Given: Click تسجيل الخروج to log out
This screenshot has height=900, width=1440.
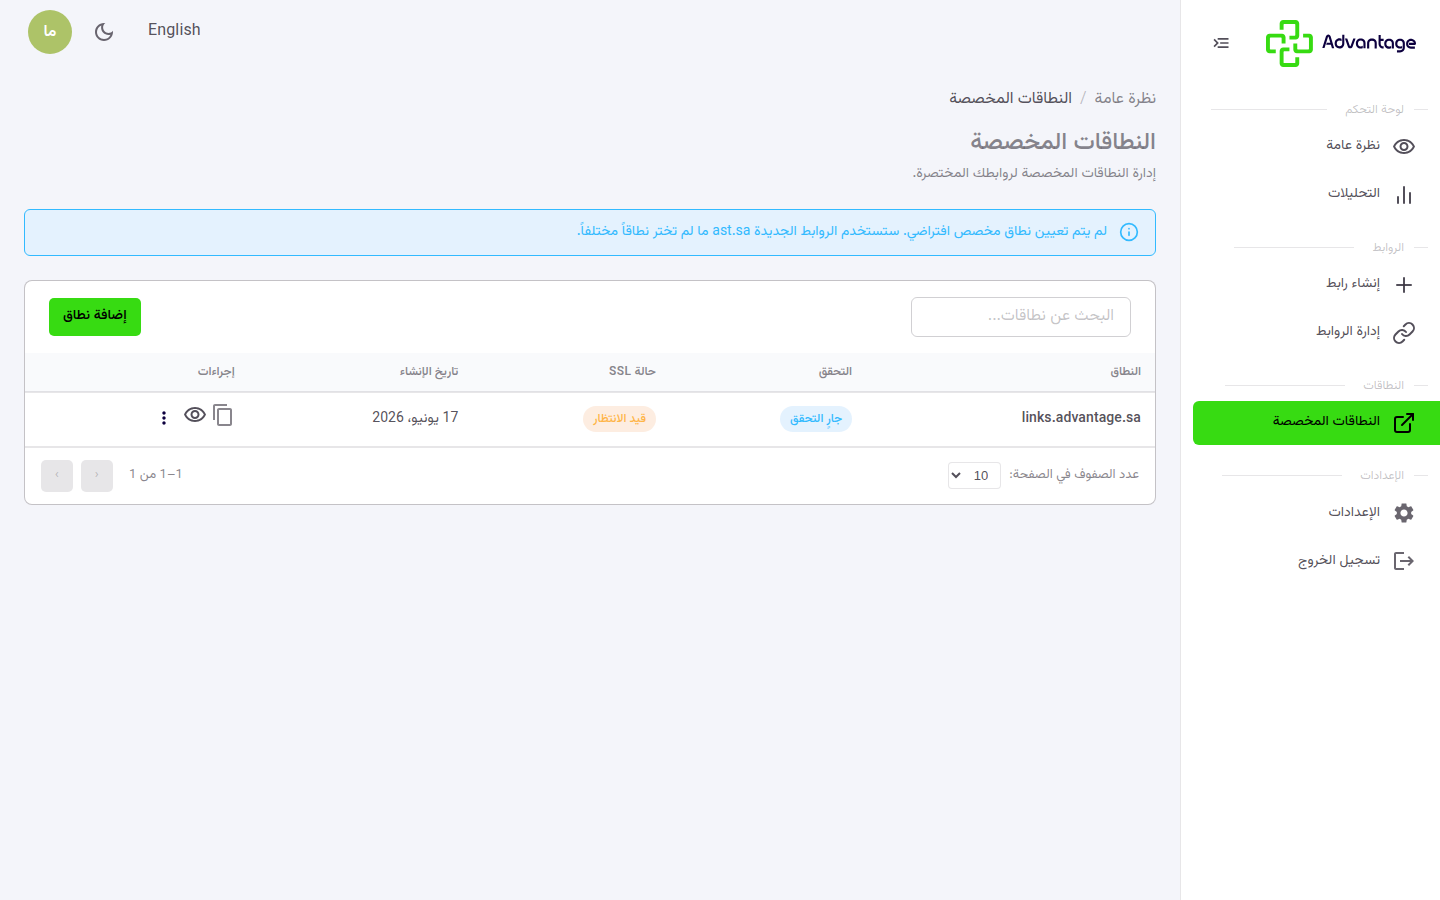Looking at the screenshot, I should tap(1316, 560).
